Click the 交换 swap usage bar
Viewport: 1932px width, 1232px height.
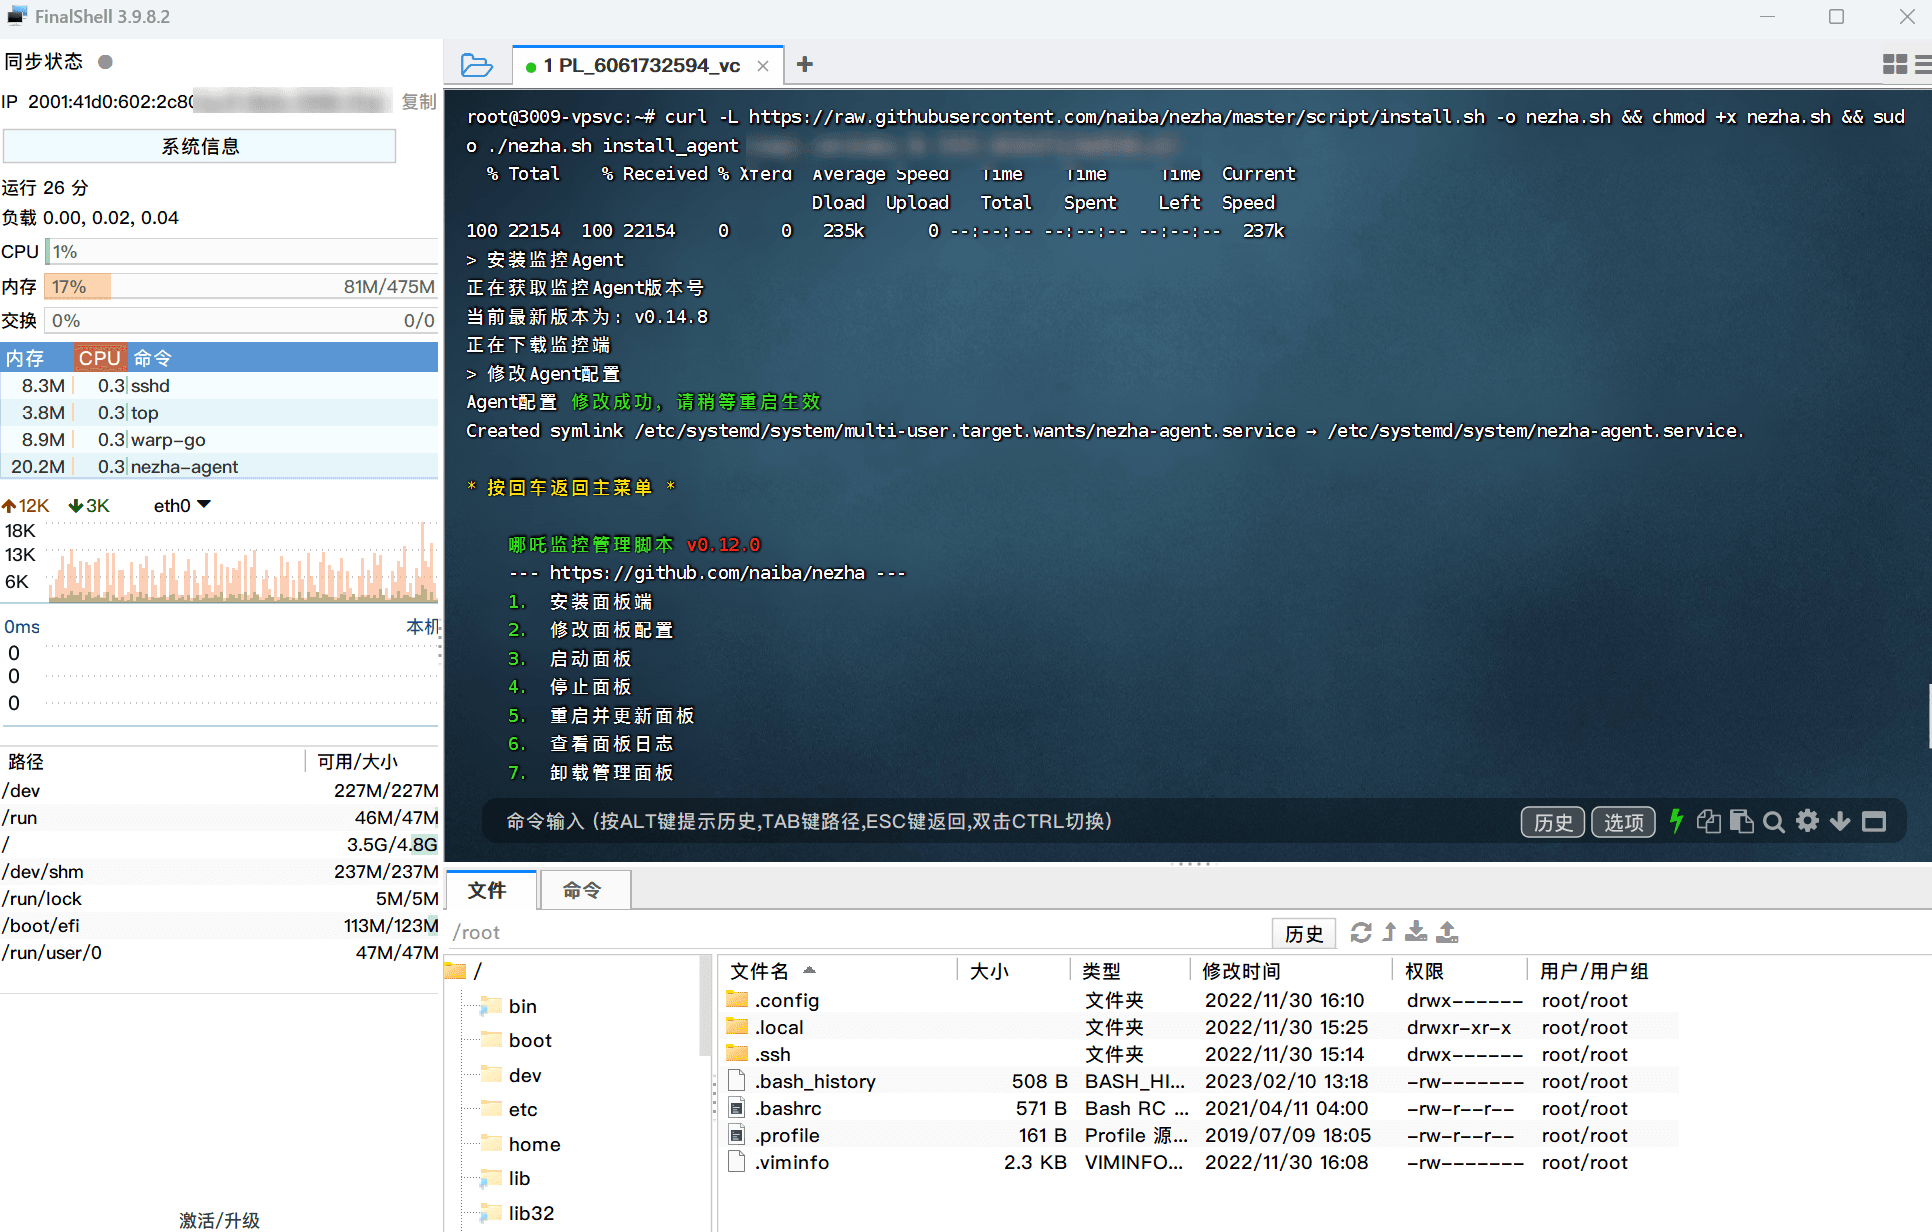tap(242, 321)
